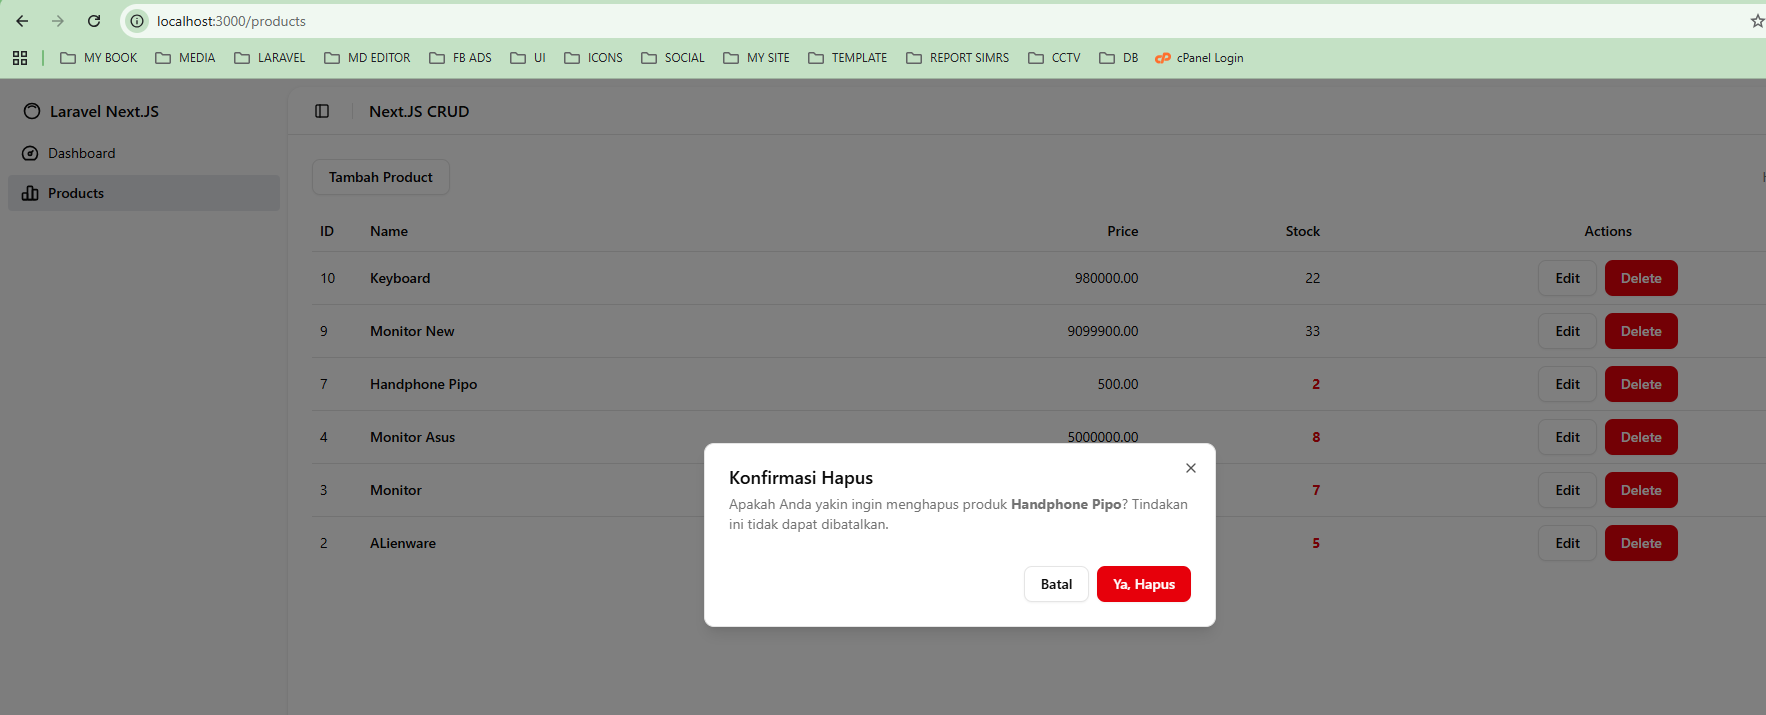Click the price 500.00

tap(1117, 384)
